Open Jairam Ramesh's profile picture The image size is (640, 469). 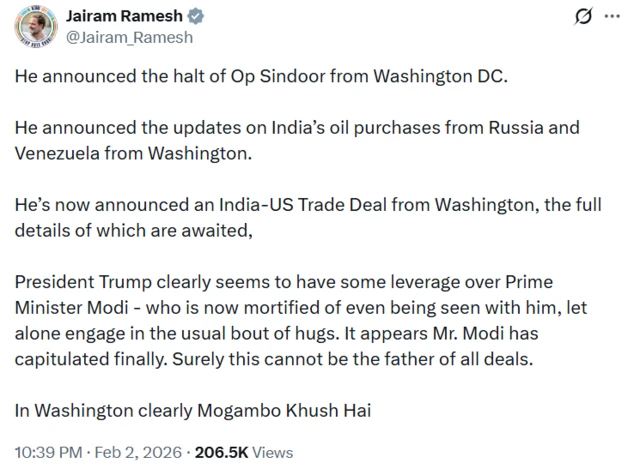click(35, 26)
